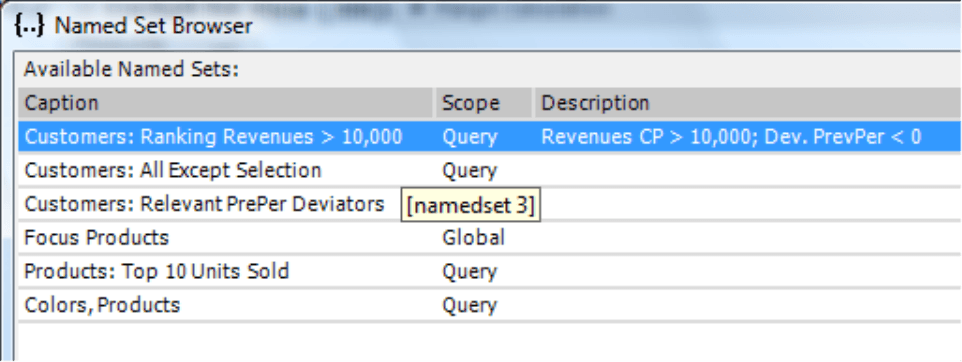Select the 'Colors, Products' named set
962x362 pixels.
coord(490,305)
